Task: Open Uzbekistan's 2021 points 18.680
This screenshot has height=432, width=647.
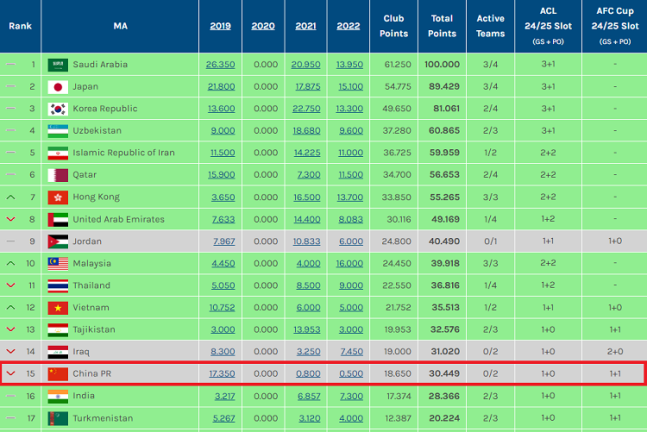Action: click(x=307, y=131)
